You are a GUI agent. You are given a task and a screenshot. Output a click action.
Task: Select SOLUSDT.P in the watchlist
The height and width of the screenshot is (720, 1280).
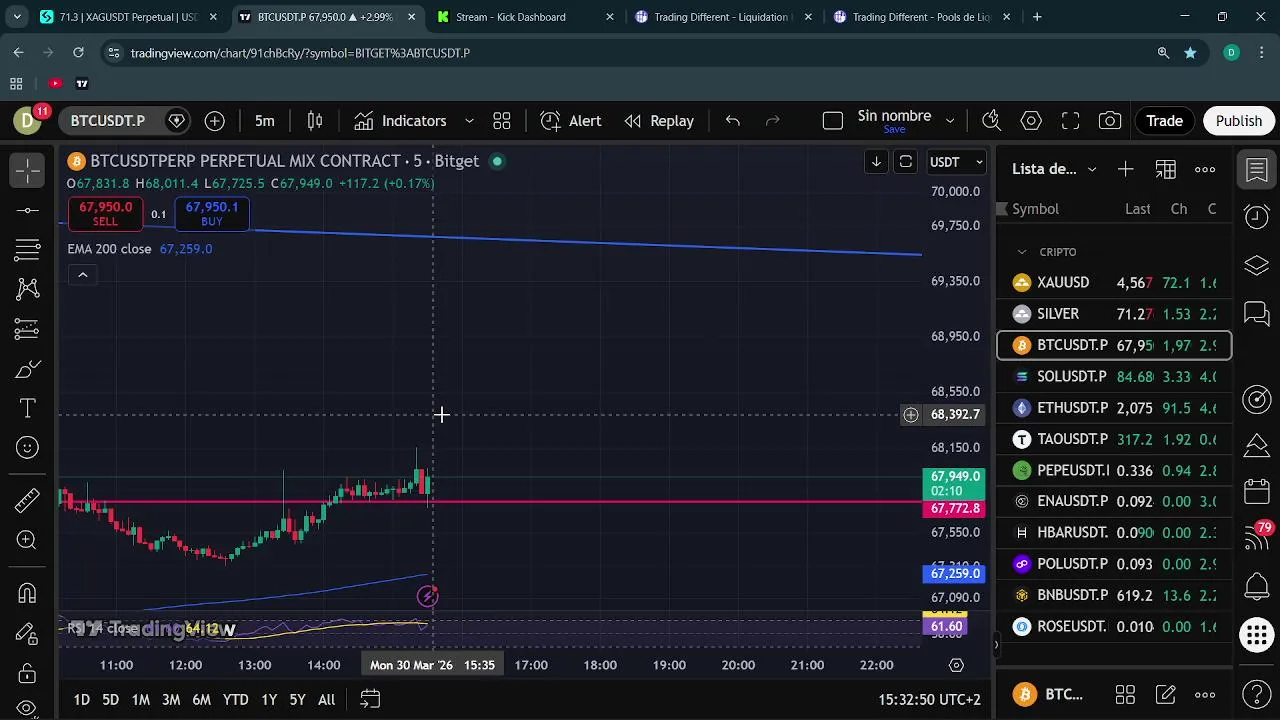(x=1114, y=377)
